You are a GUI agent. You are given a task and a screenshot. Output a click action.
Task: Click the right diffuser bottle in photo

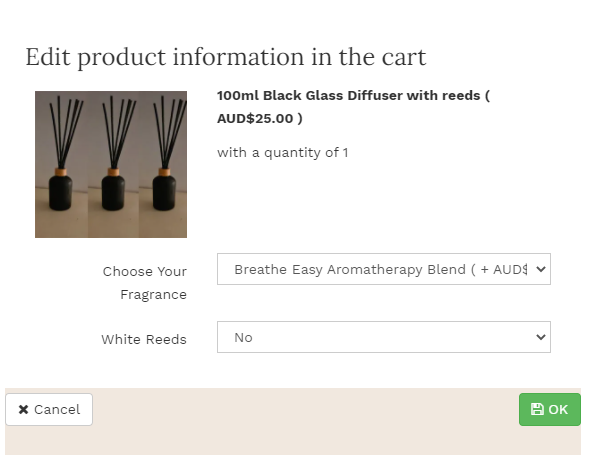pyautogui.click(x=164, y=189)
